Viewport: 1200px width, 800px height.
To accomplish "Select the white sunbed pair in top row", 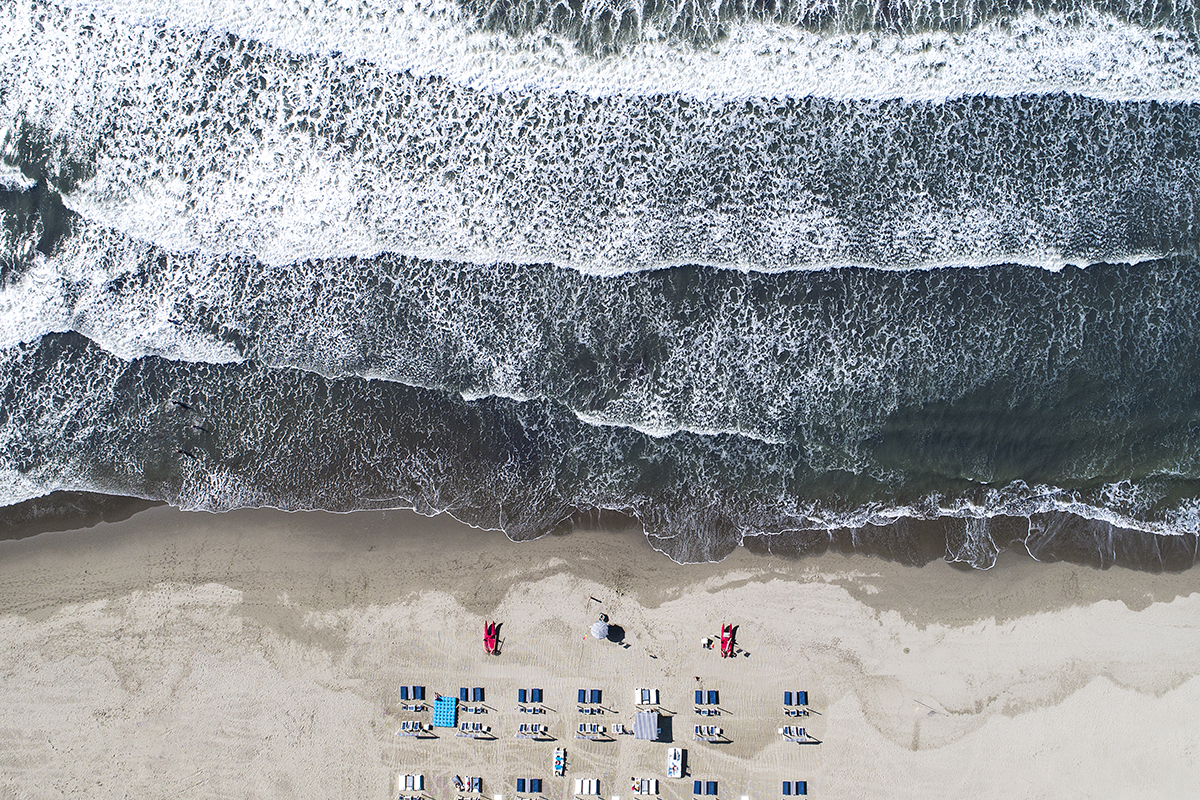I will tap(647, 696).
